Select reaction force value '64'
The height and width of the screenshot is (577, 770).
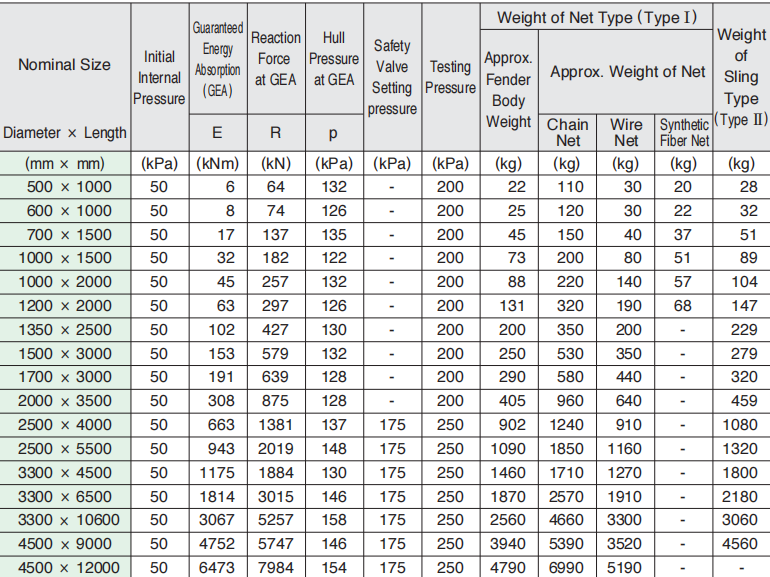click(x=275, y=187)
